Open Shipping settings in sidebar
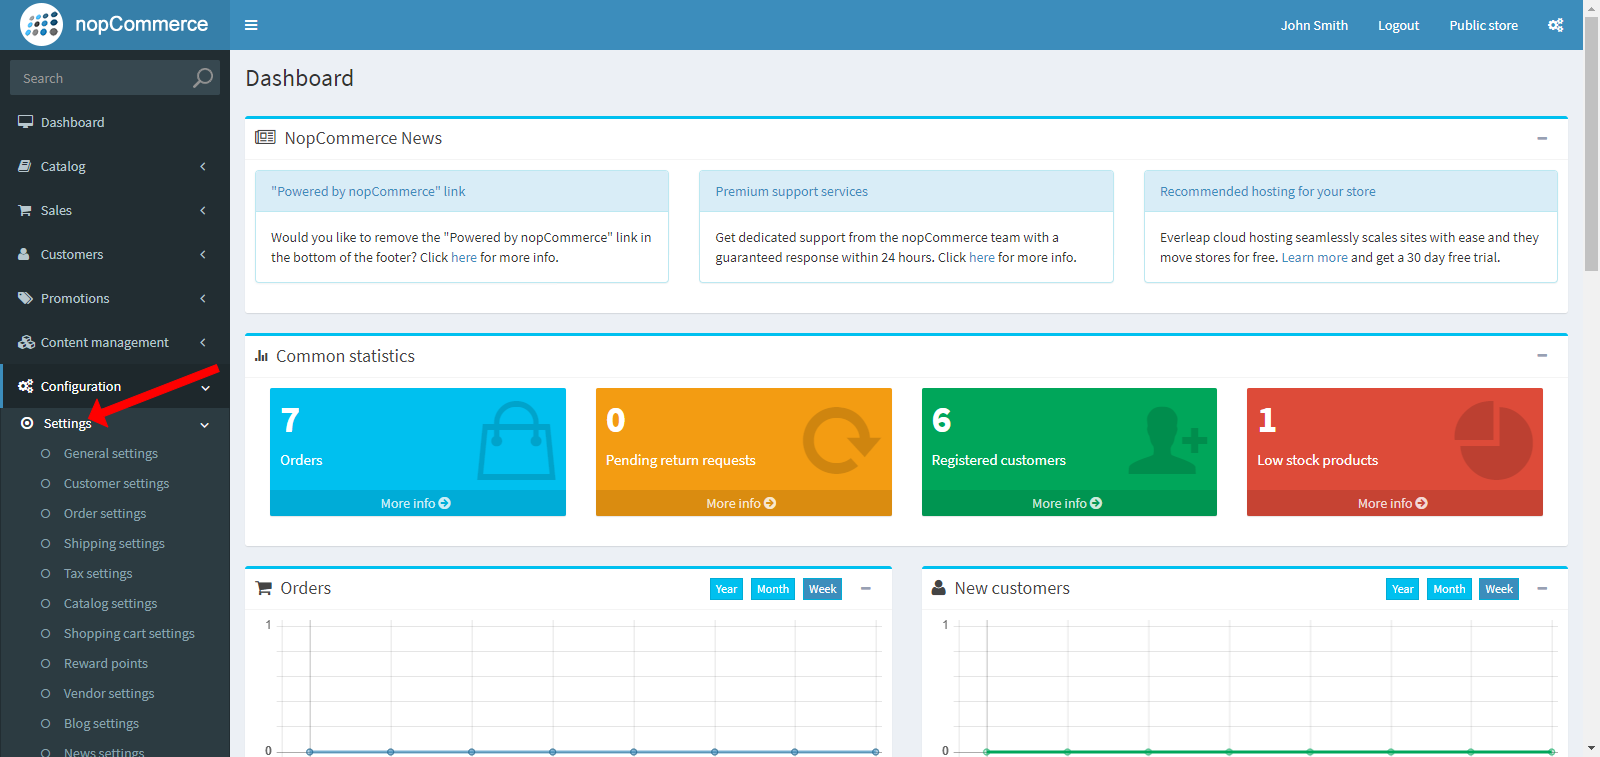Screen dimensions: 1600x757 [x=114, y=543]
